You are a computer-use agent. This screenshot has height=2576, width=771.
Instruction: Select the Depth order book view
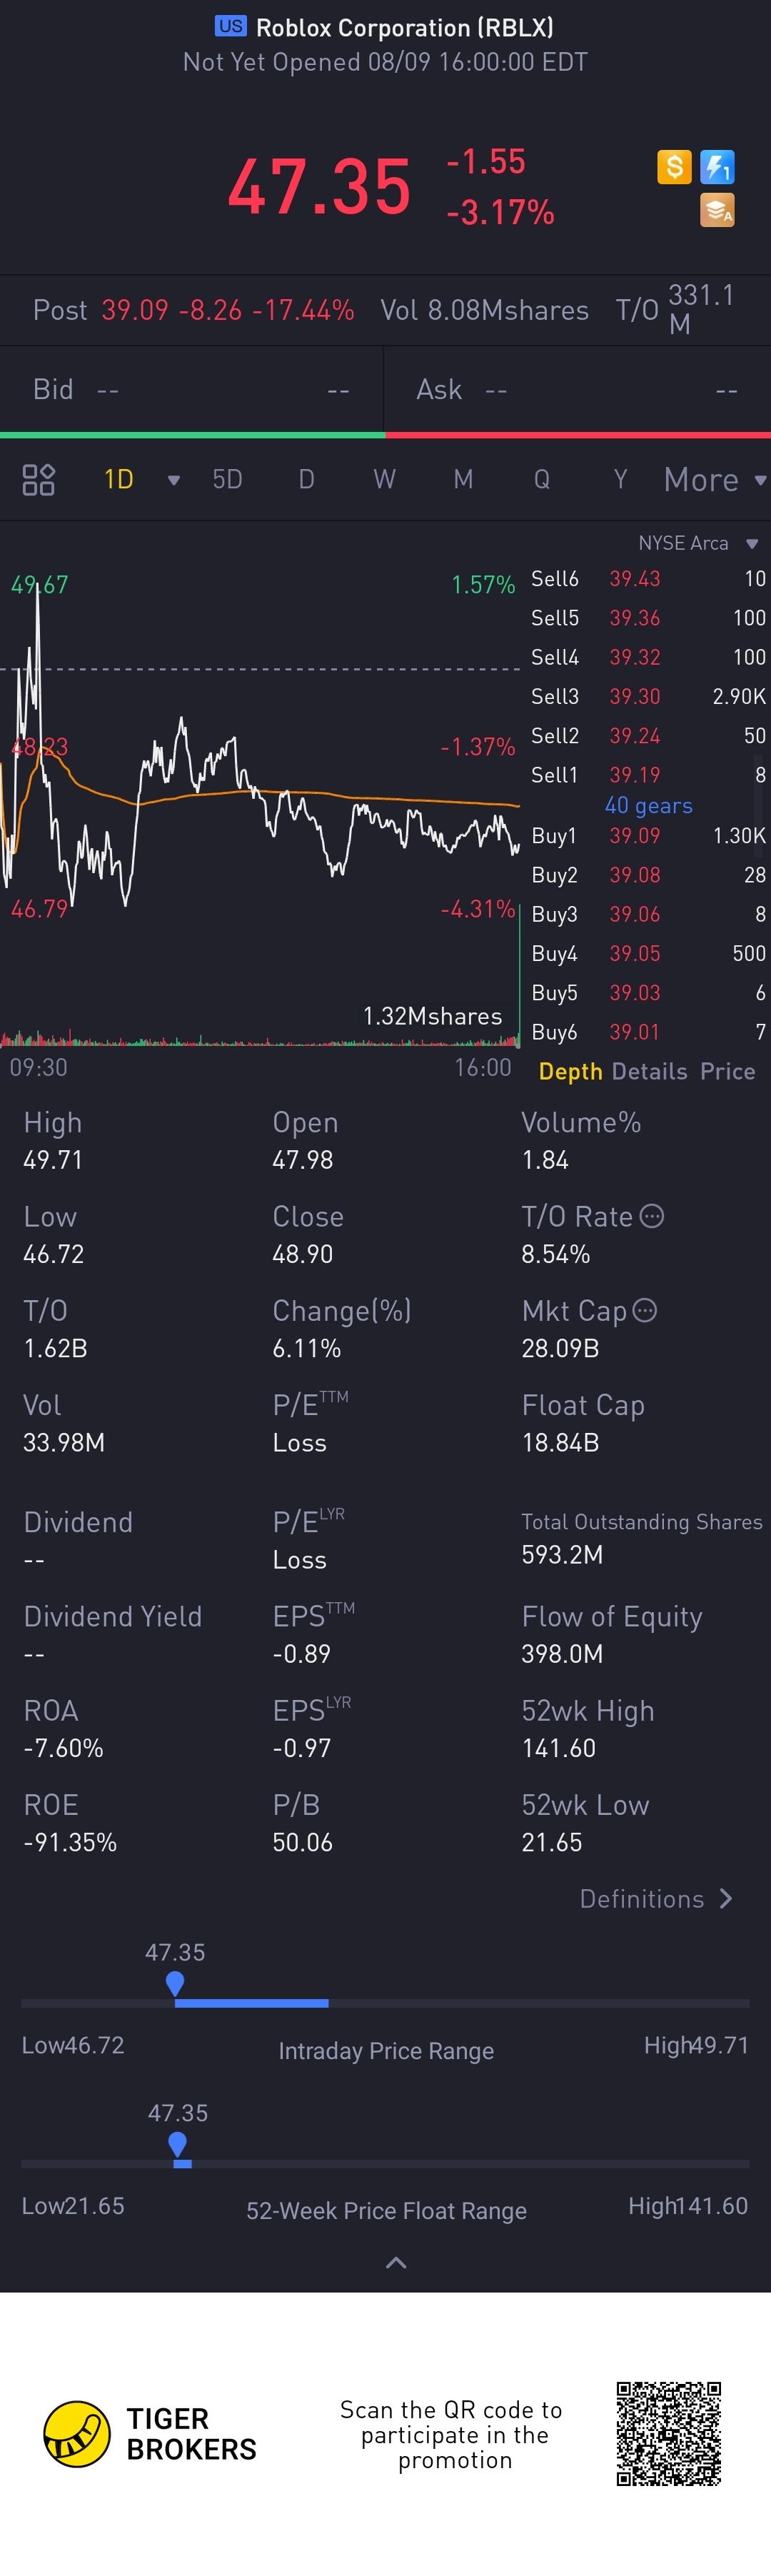tap(570, 1072)
